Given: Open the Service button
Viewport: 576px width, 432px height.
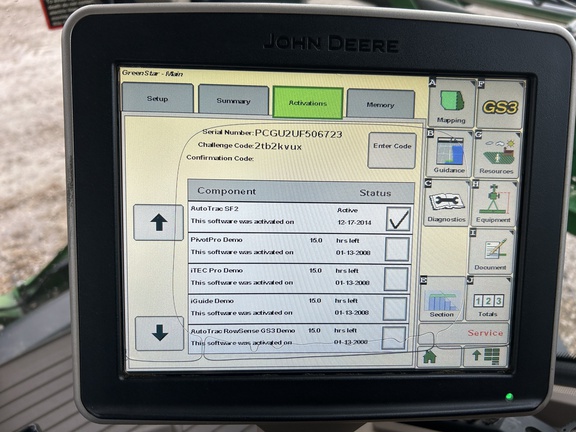Looking at the screenshot, I should pyautogui.click(x=464, y=333).
